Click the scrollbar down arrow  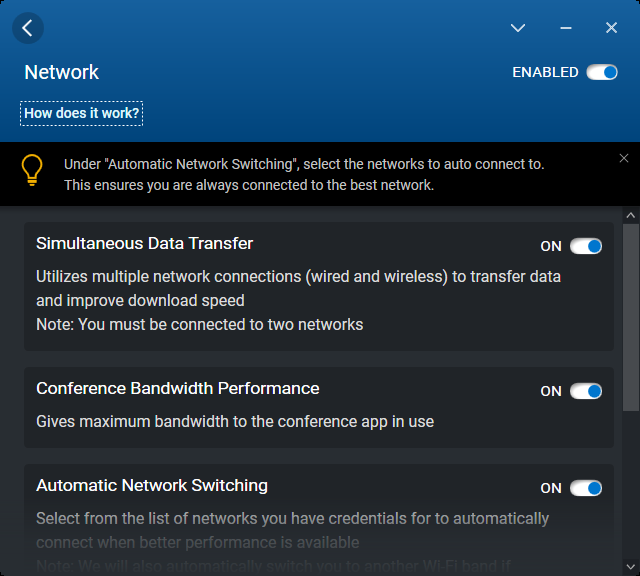click(630, 567)
